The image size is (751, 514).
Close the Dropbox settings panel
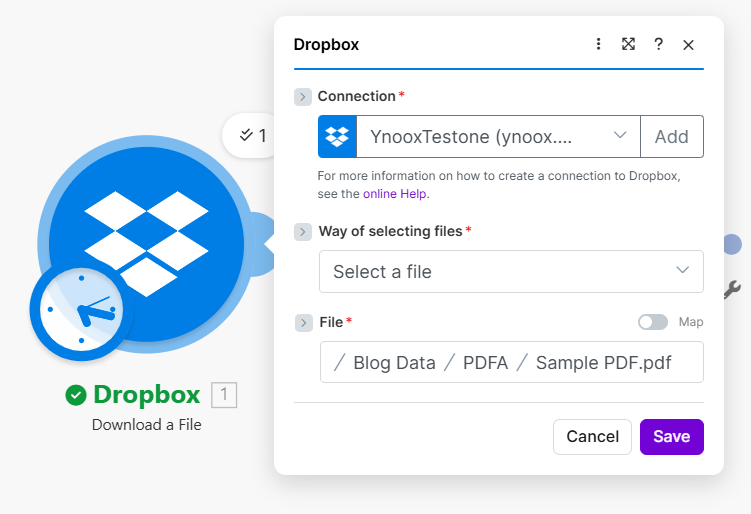click(688, 45)
